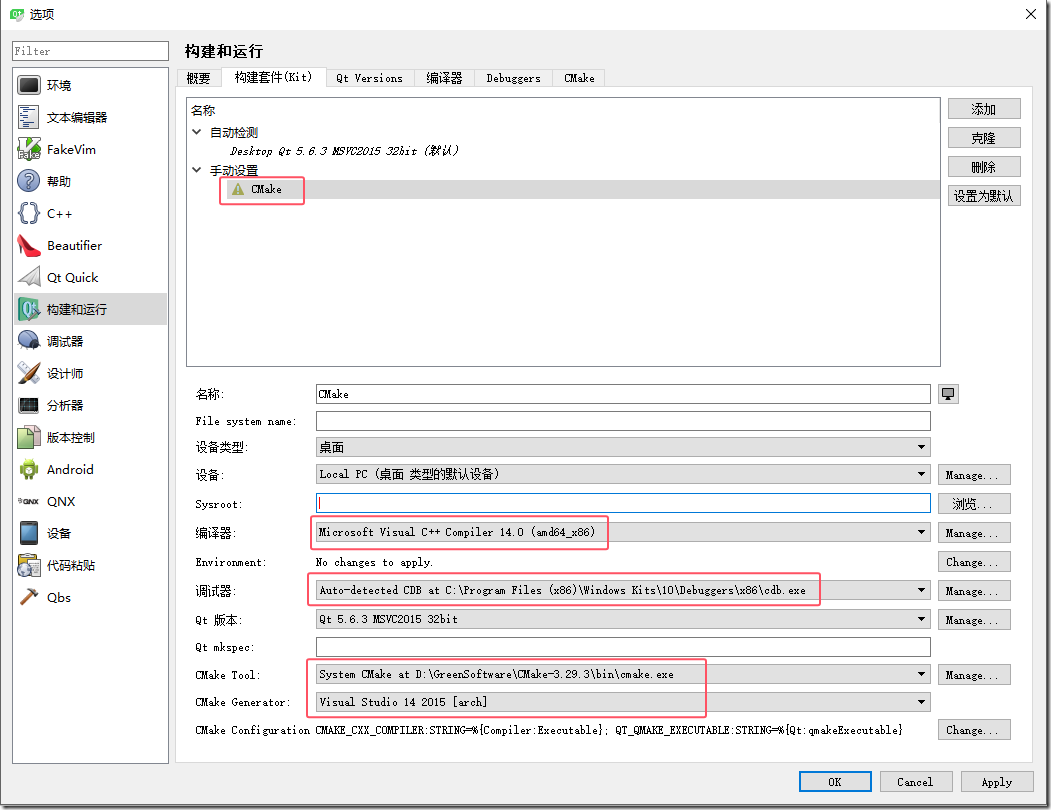The height and width of the screenshot is (810, 1051).
Task: Click the File system name field
Action: pos(623,421)
